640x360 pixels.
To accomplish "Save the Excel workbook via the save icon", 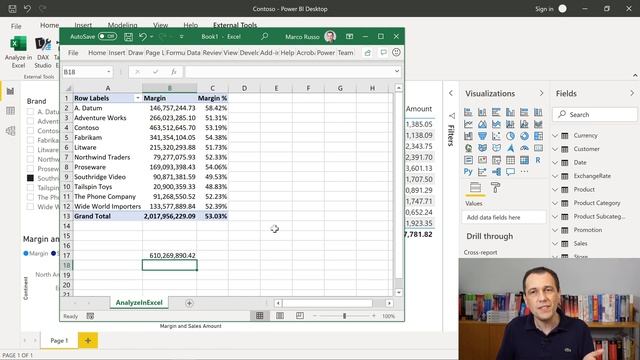I will [x=128, y=37].
